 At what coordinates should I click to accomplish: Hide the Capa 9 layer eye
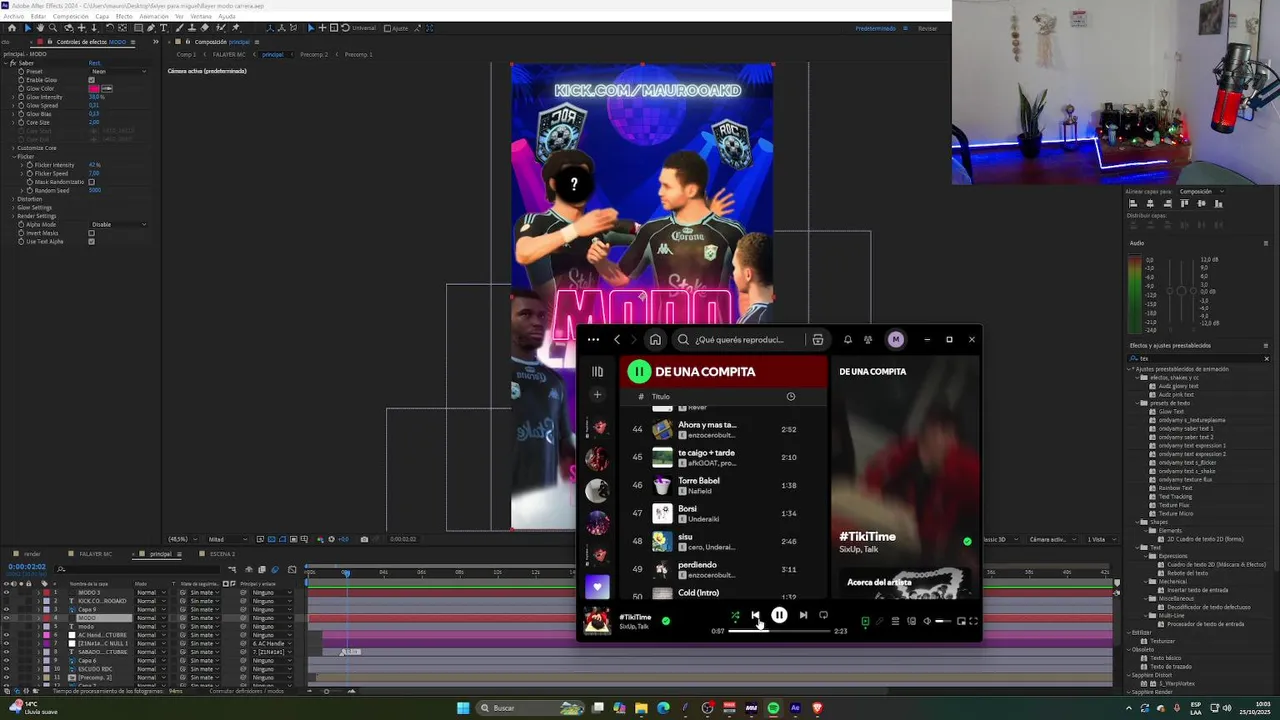pyautogui.click(x=6, y=609)
